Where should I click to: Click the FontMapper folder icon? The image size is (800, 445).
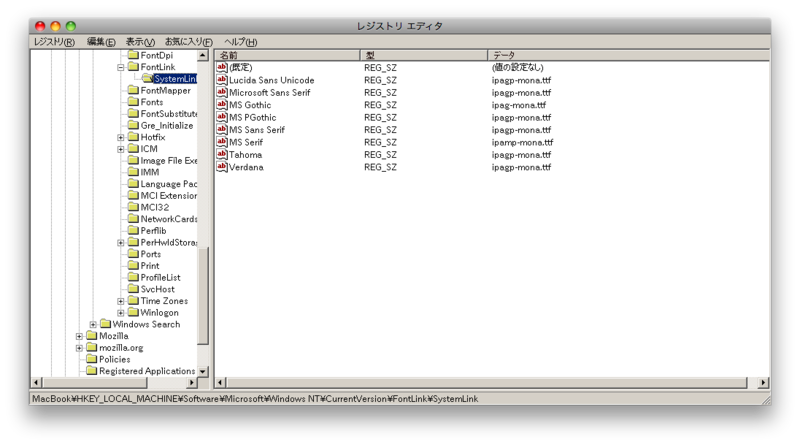point(133,90)
